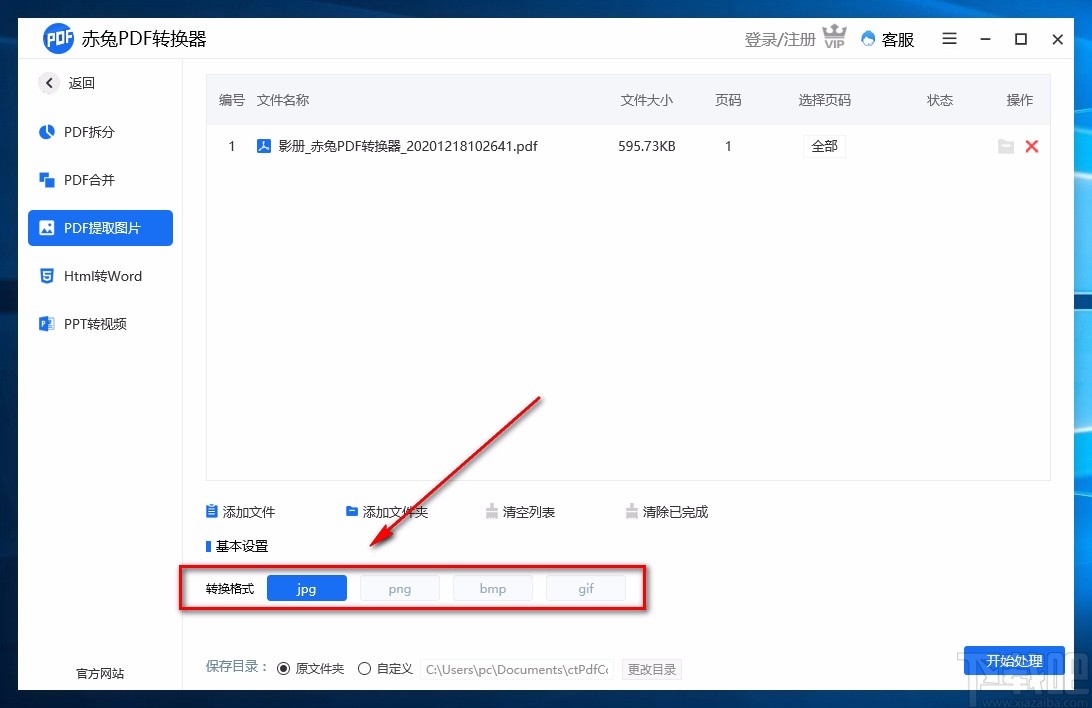1092x708 pixels.
Task: Start processing with 开始处理
Action: click(x=1014, y=661)
